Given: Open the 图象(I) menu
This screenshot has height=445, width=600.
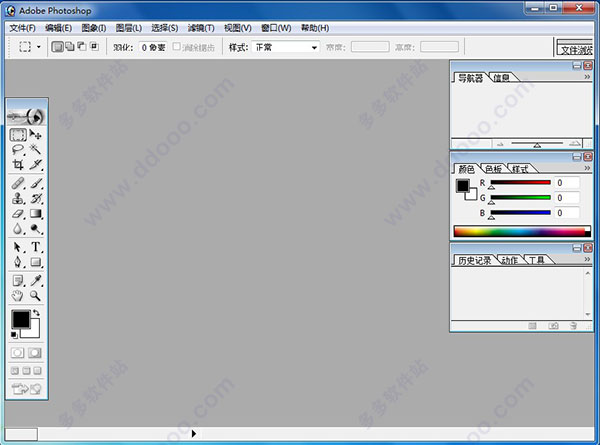Looking at the screenshot, I should [94, 28].
